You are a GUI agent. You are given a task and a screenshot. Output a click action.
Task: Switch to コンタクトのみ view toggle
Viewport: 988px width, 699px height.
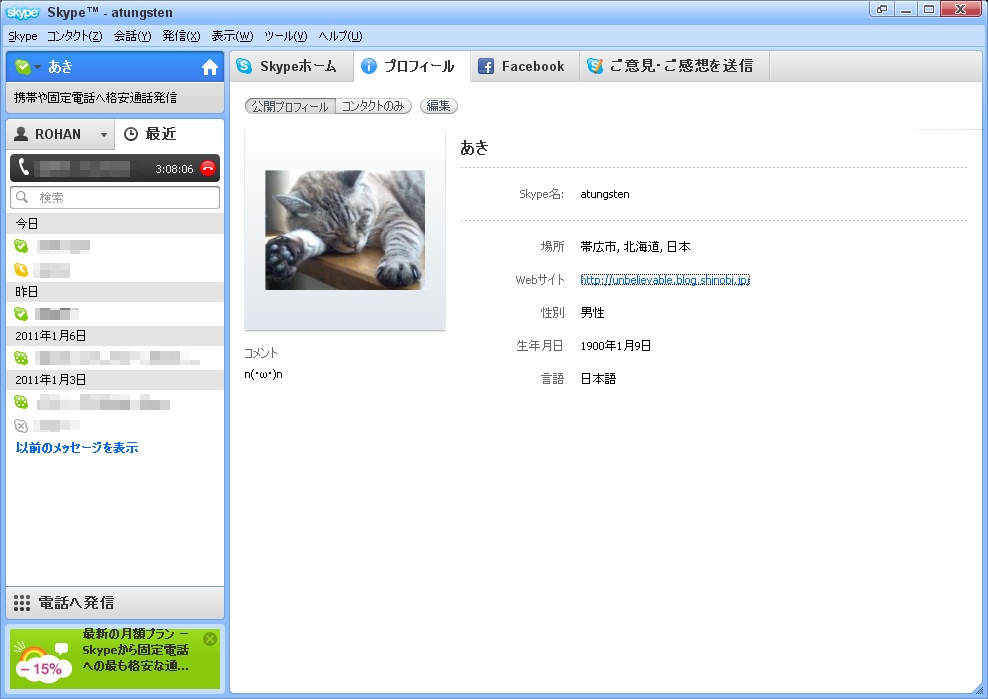373,107
